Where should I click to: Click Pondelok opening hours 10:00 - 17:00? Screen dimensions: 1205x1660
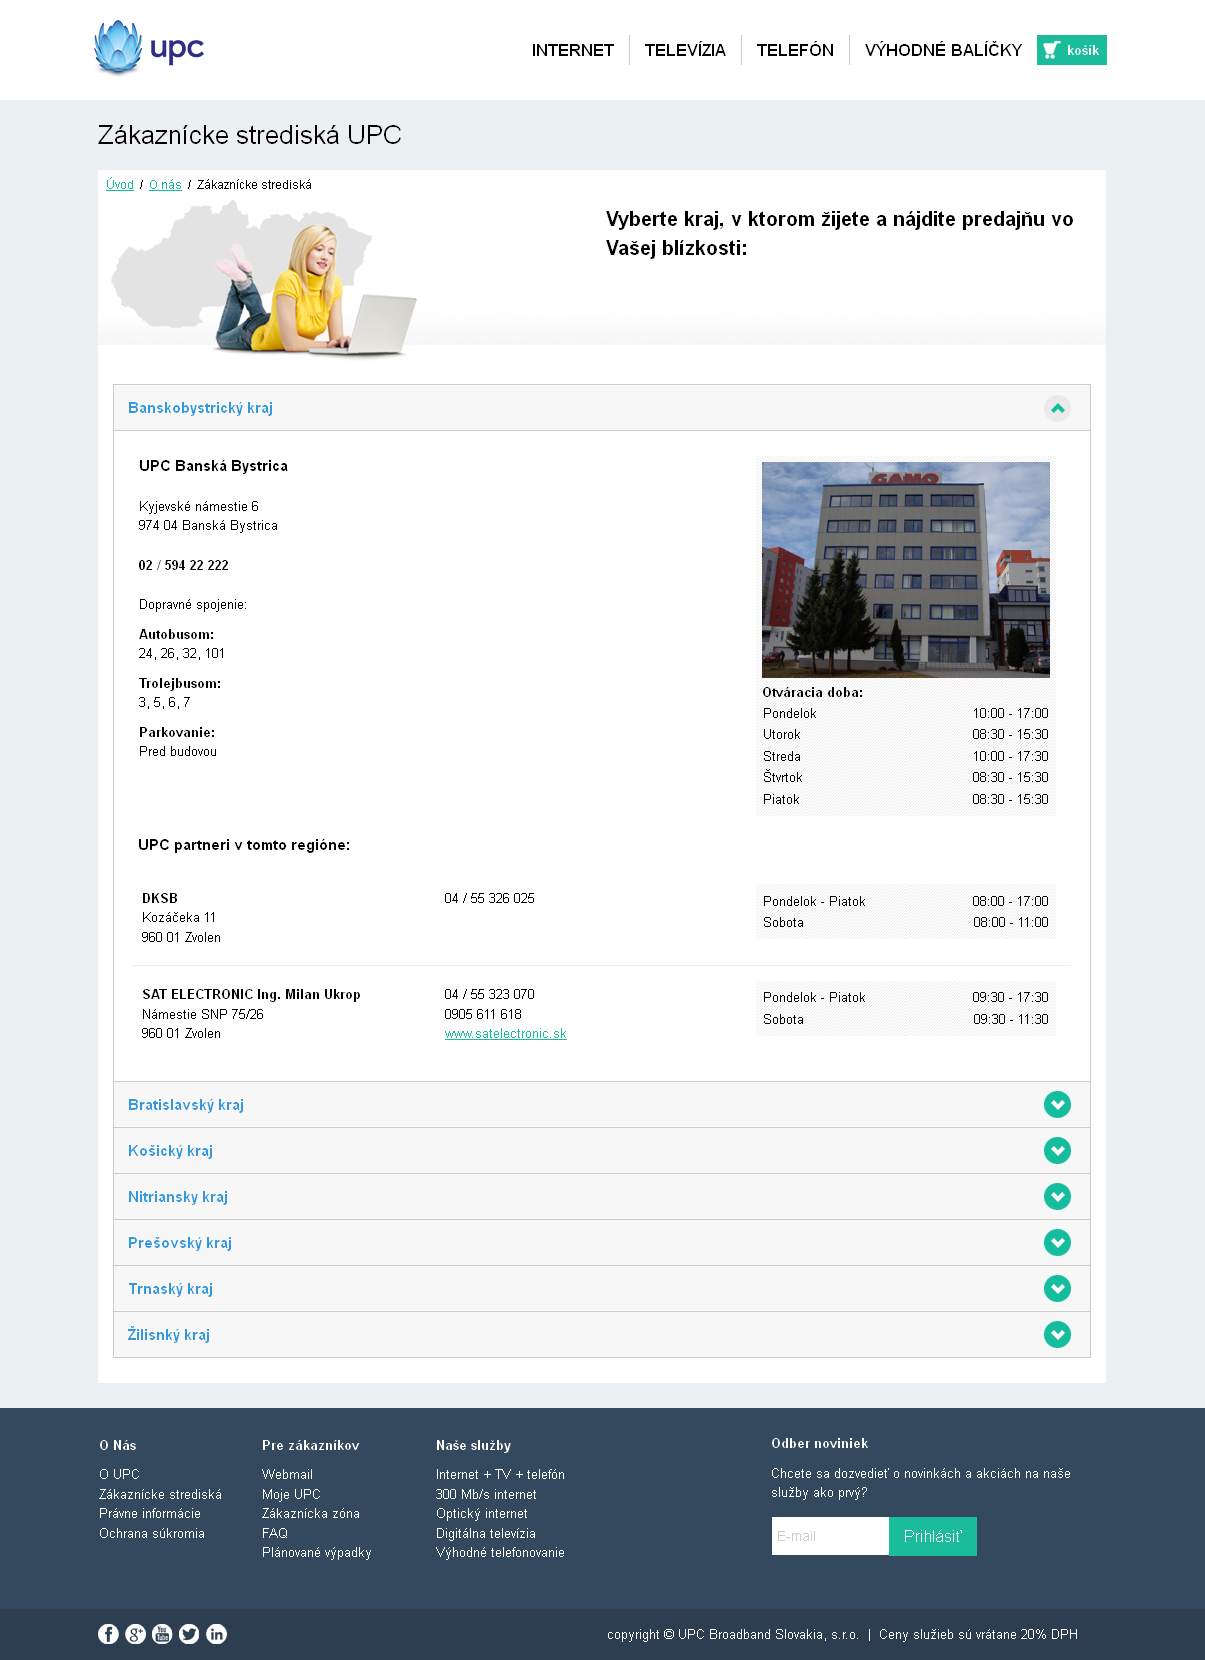click(1010, 714)
